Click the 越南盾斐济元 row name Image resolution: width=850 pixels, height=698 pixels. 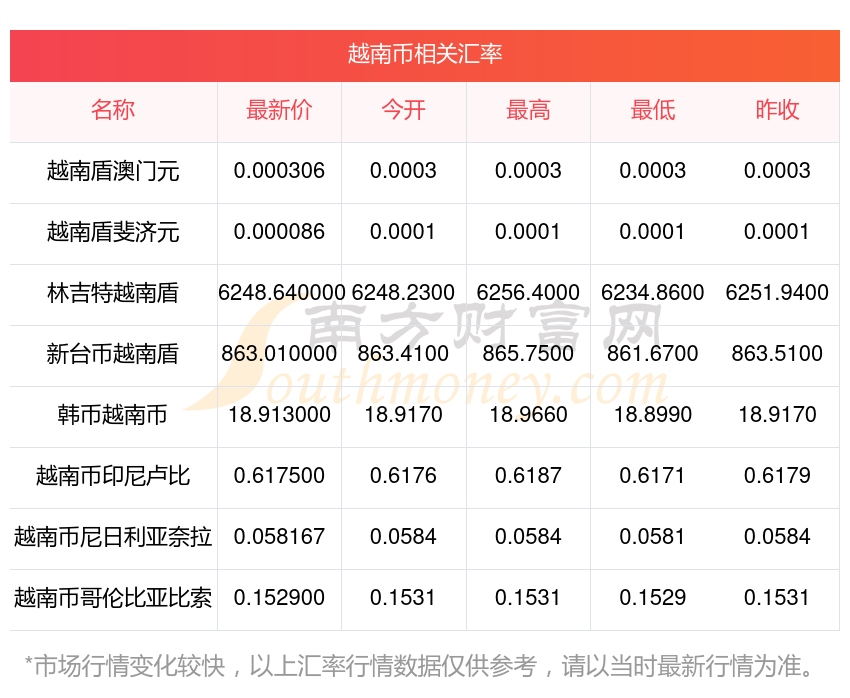113,232
